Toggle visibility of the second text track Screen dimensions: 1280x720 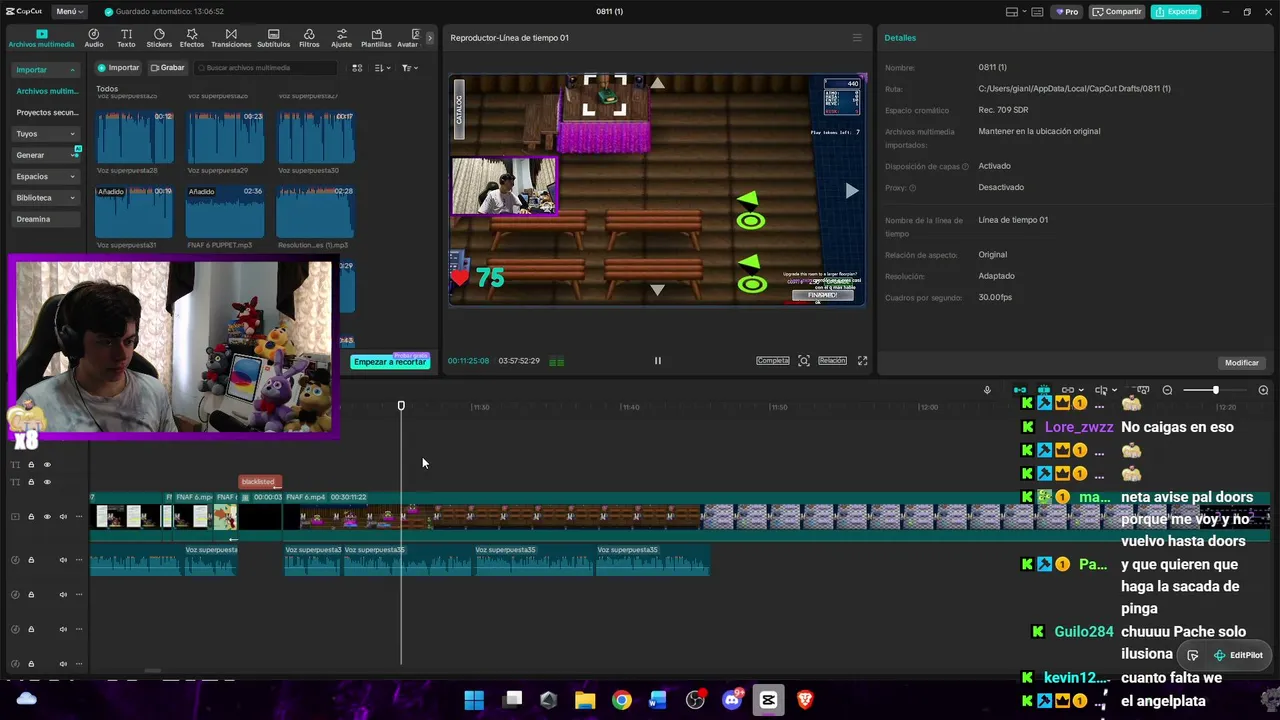pos(47,482)
